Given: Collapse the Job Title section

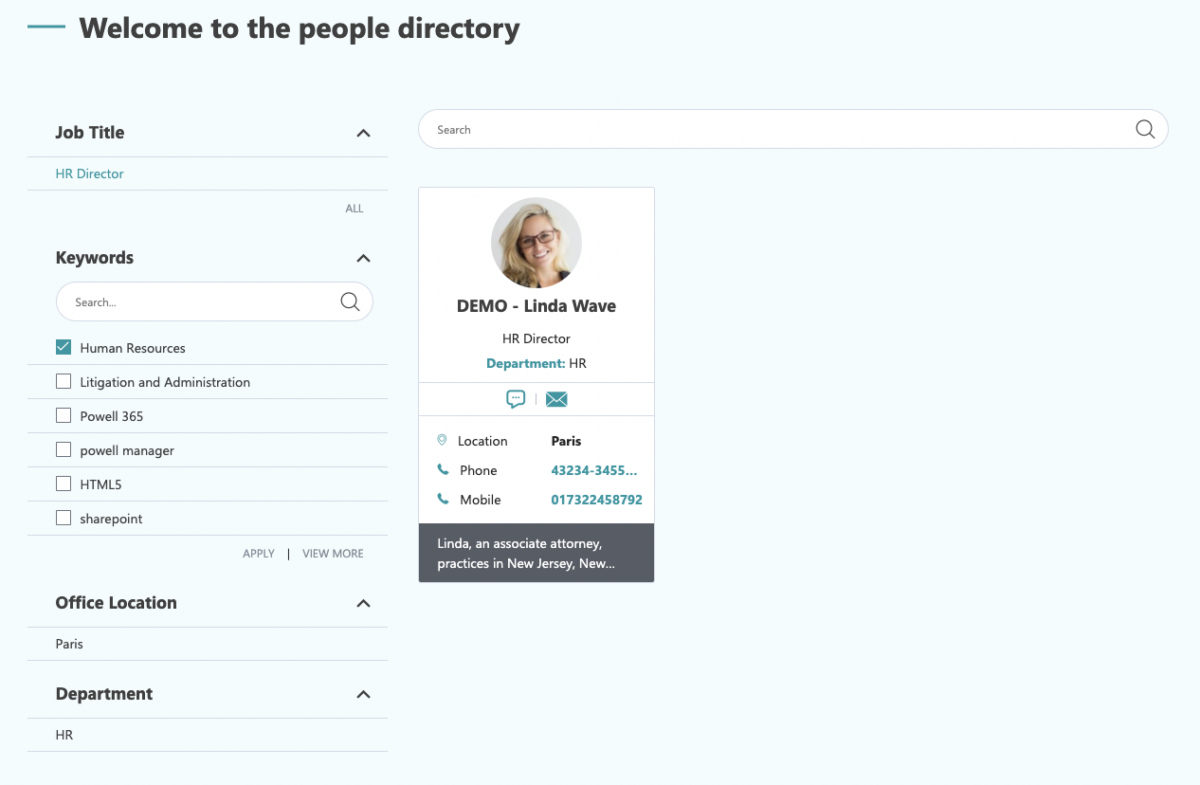Looking at the screenshot, I should tap(363, 133).
